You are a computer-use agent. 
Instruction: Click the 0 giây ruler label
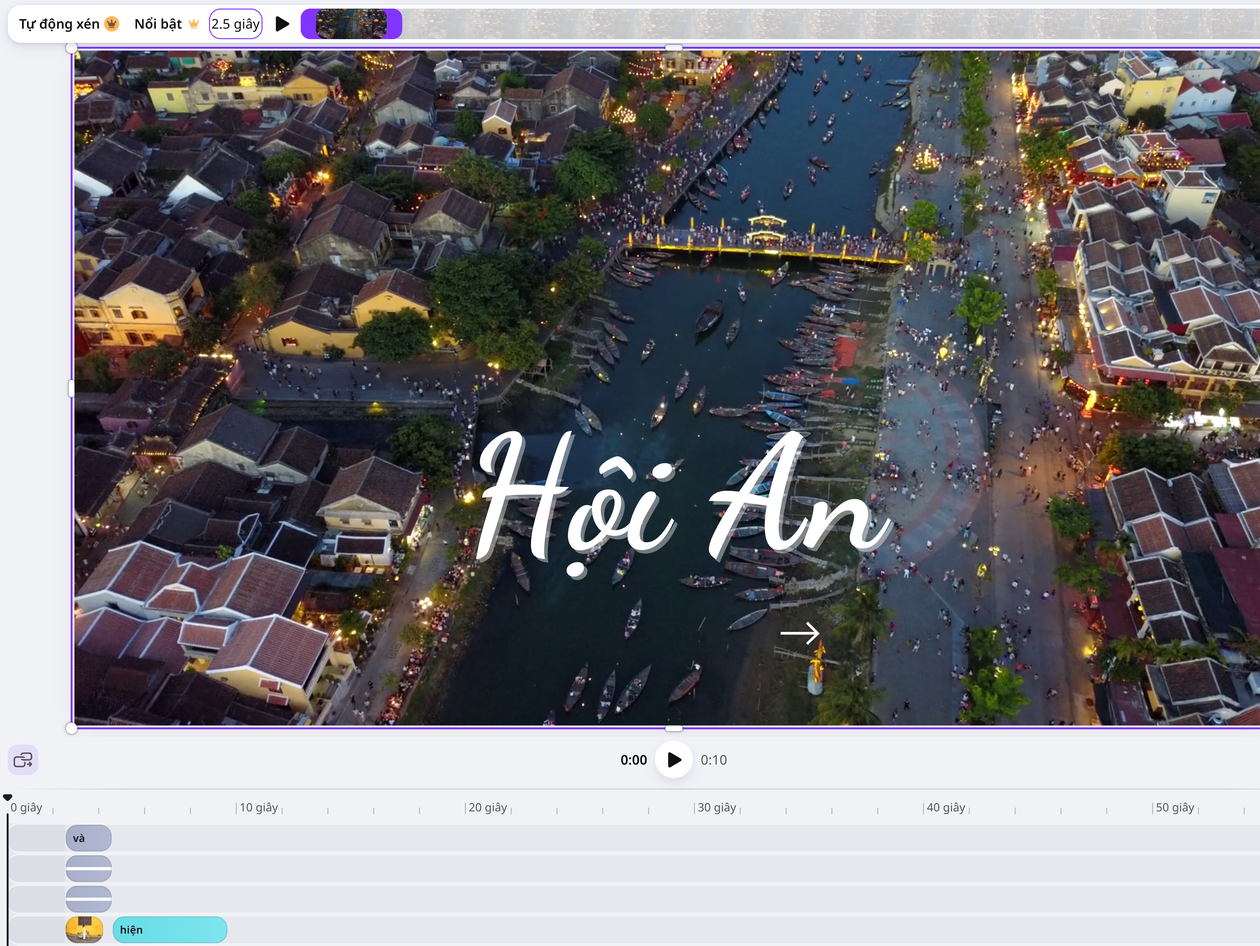pos(27,808)
